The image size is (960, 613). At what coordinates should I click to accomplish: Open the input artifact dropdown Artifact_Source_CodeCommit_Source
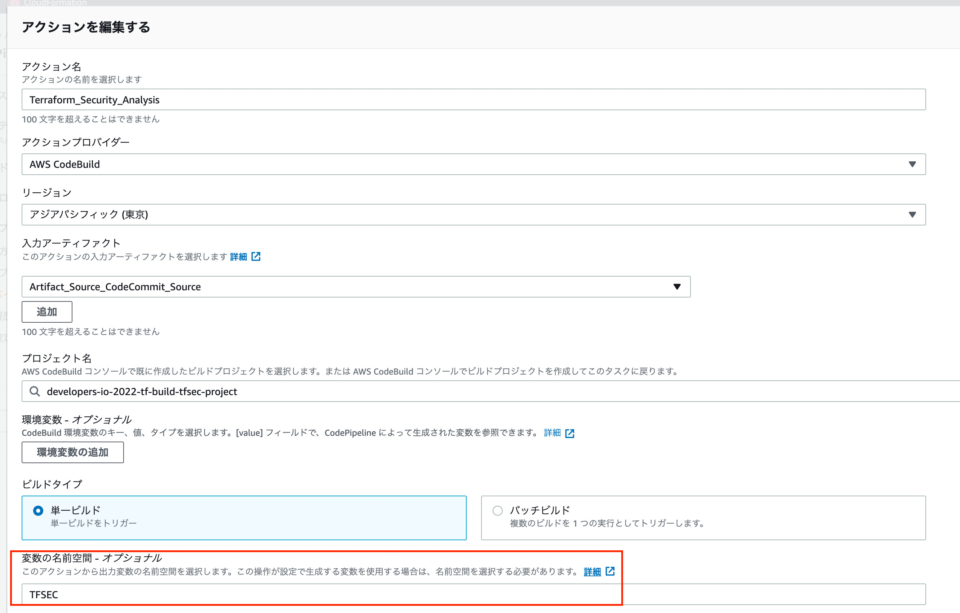356,287
